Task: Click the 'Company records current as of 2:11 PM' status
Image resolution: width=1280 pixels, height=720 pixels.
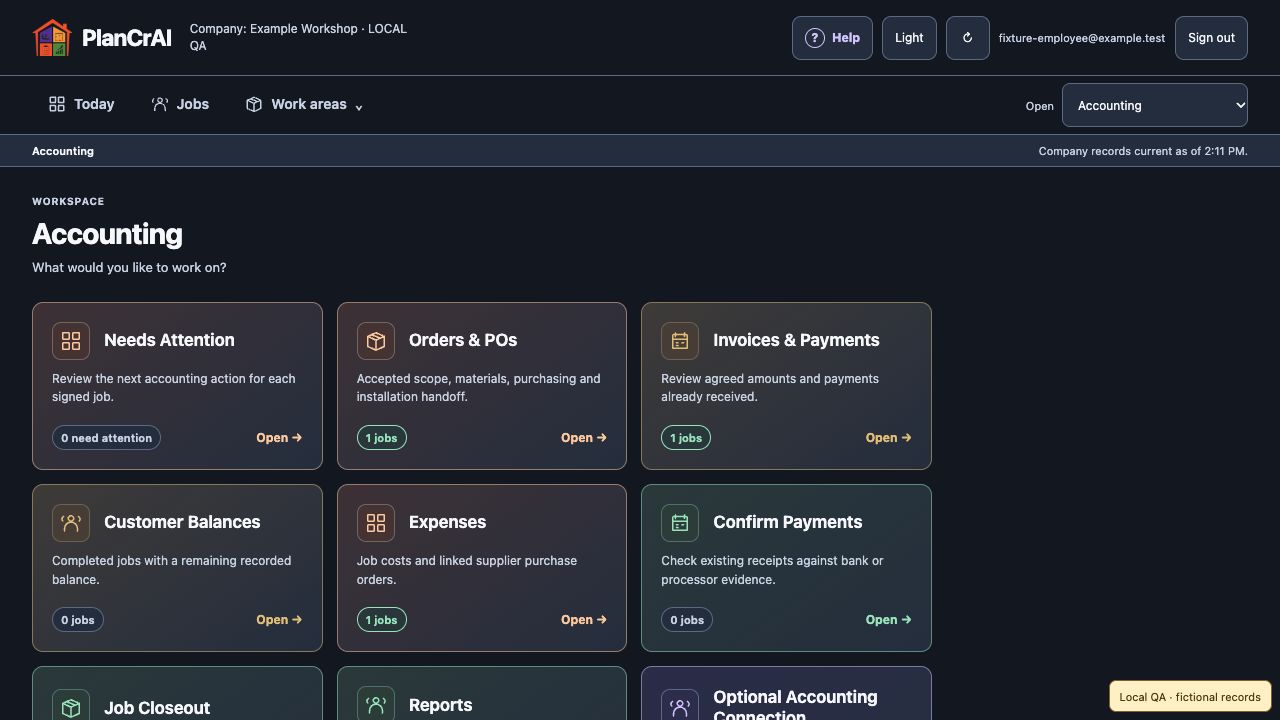Action: pyautogui.click(x=1143, y=151)
